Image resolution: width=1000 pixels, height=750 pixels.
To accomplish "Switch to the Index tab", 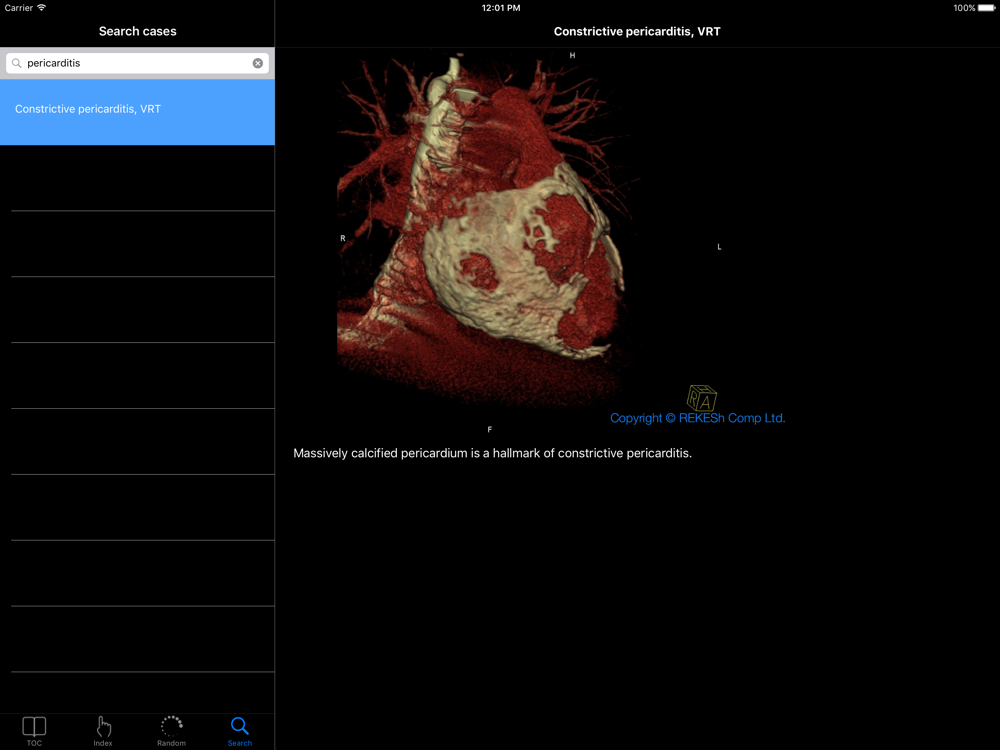I will point(103,731).
